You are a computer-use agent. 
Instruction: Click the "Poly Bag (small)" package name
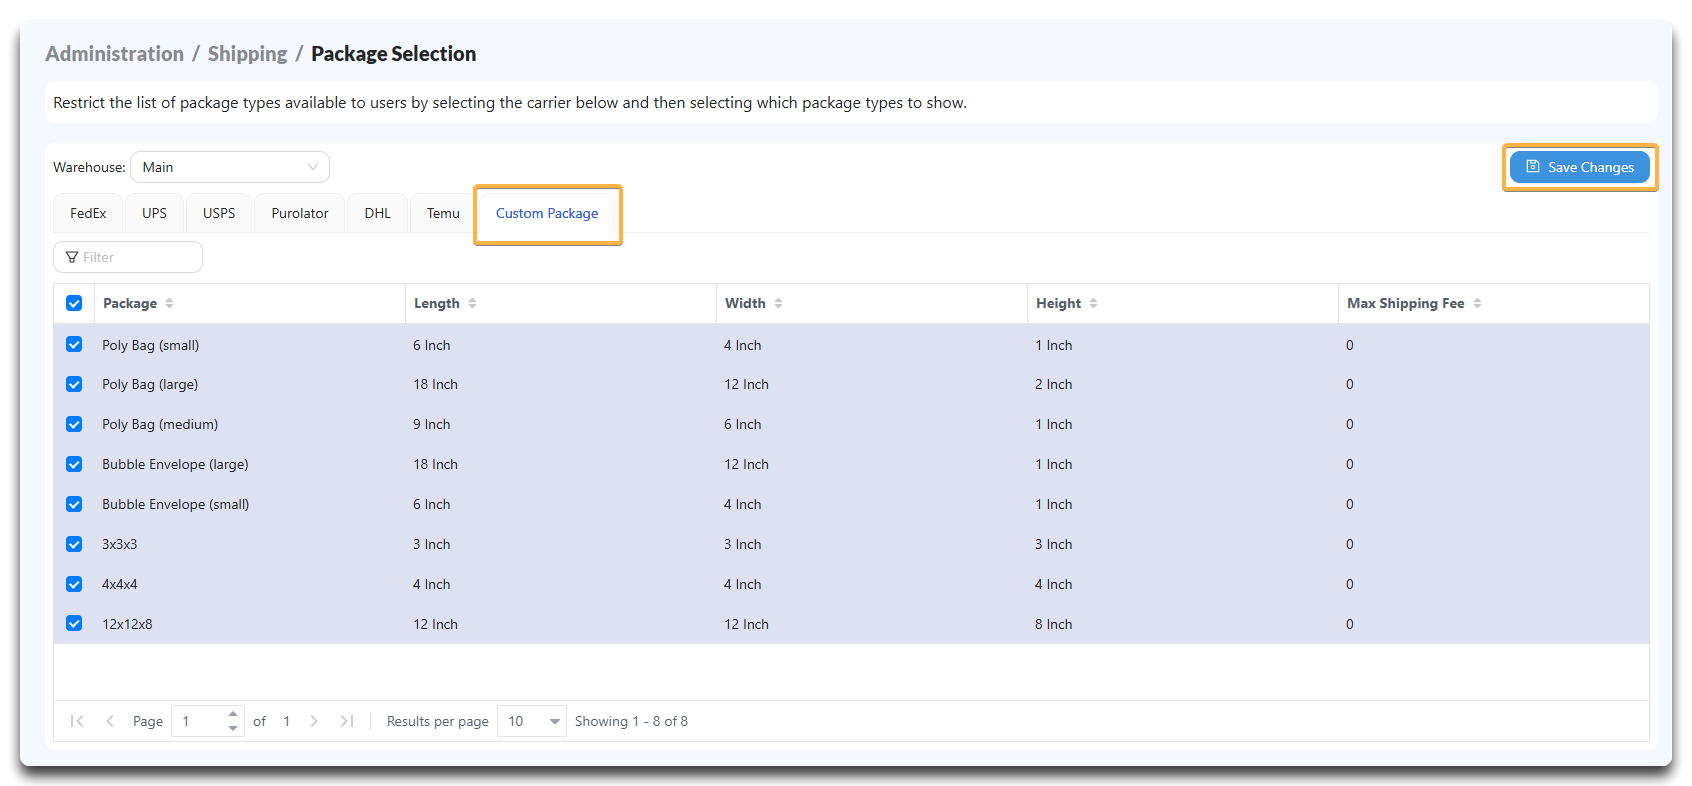[151, 345]
